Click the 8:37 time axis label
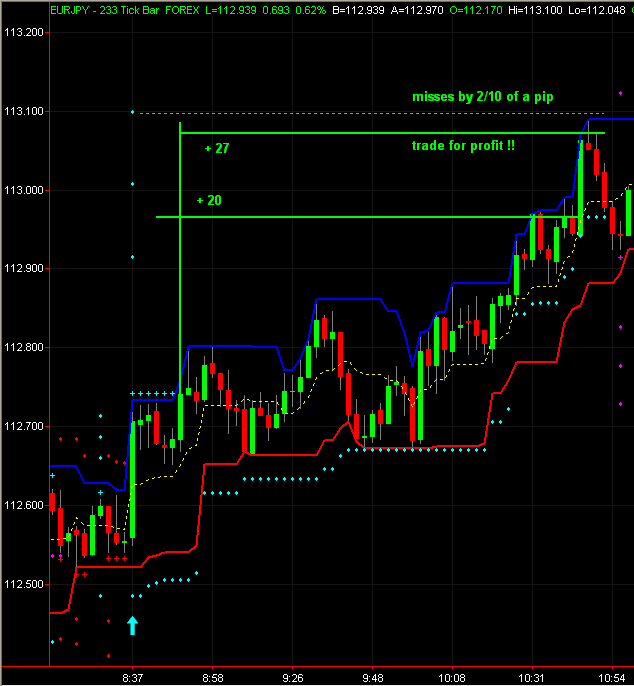Image resolution: width=634 pixels, height=686 pixels. click(133, 678)
